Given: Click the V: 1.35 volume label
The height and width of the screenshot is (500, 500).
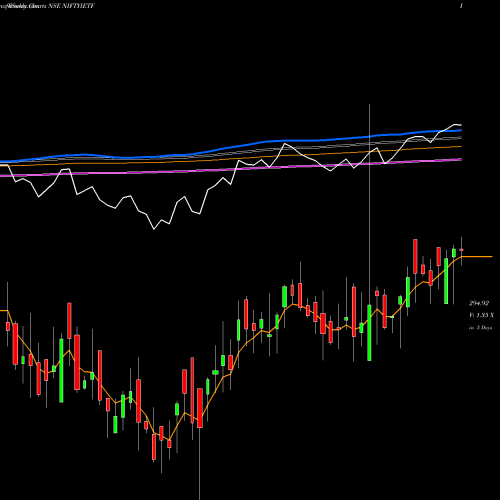Looking at the screenshot, I should tap(481, 315).
